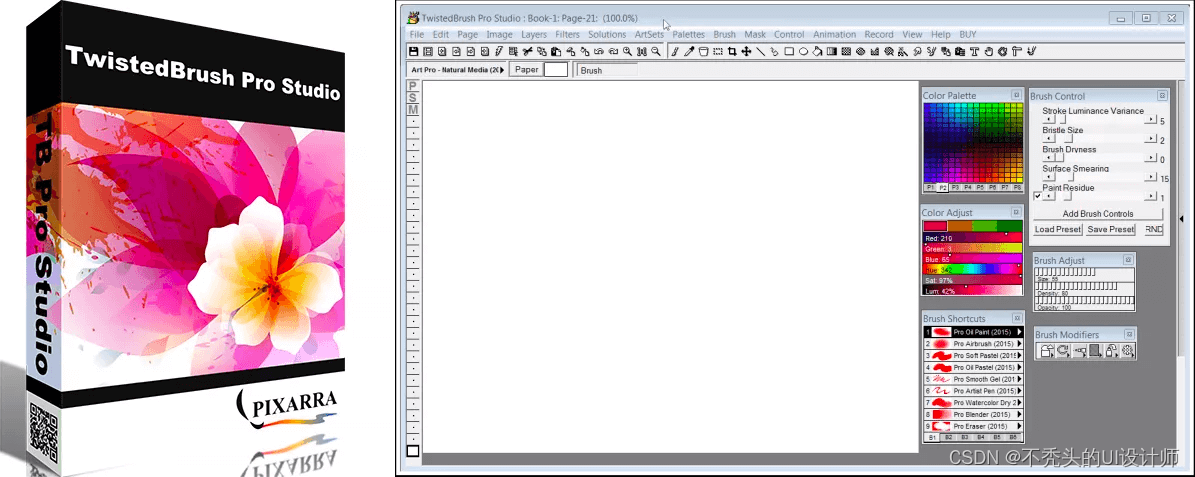Select the Crop tool icon
The height and width of the screenshot is (477, 1195).
(x=732, y=51)
